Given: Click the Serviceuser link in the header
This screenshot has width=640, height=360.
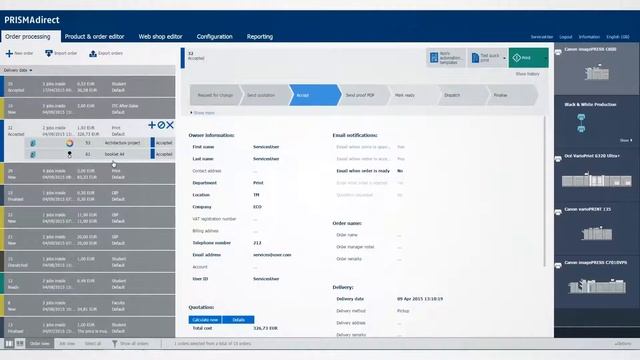Looking at the screenshot, I should pos(542,37).
